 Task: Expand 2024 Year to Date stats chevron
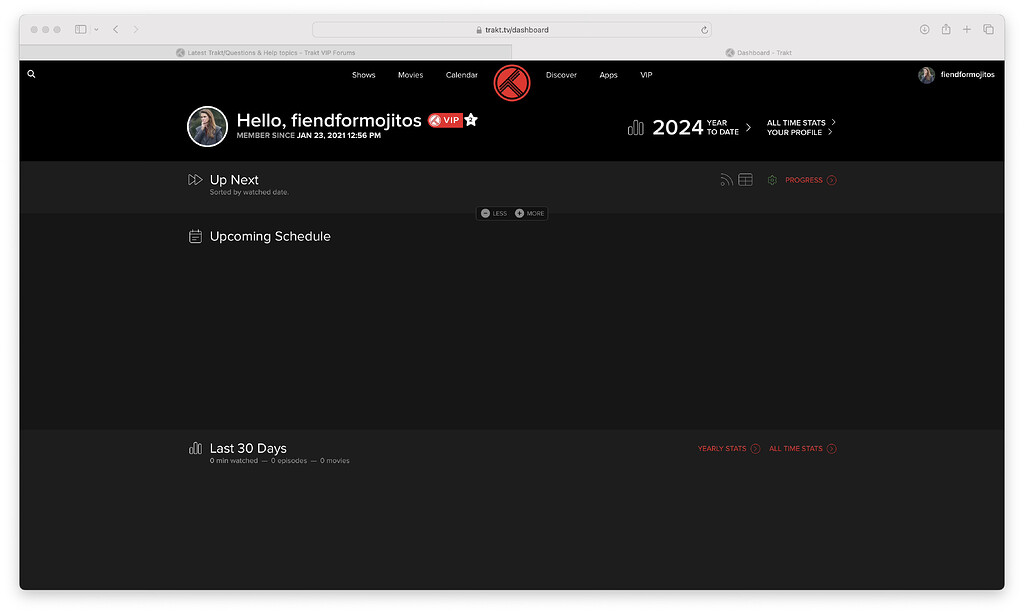coord(748,128)
